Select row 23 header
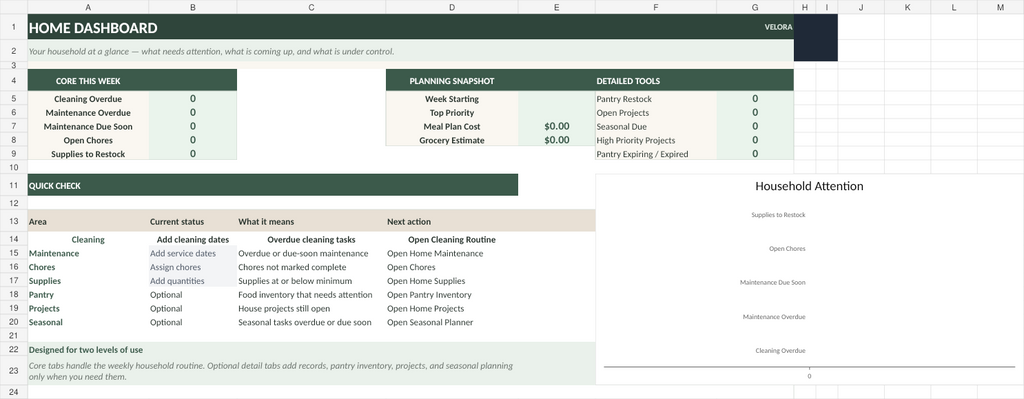 pos(14,370)
